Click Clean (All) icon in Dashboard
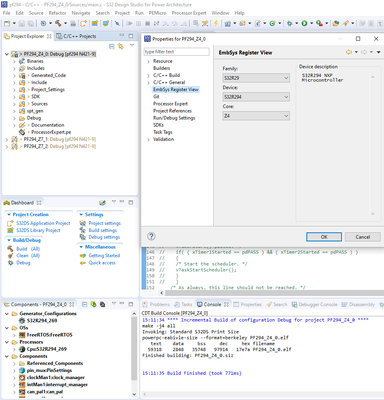The height and width of the screenshot is (400, 384). pos(10,256)
